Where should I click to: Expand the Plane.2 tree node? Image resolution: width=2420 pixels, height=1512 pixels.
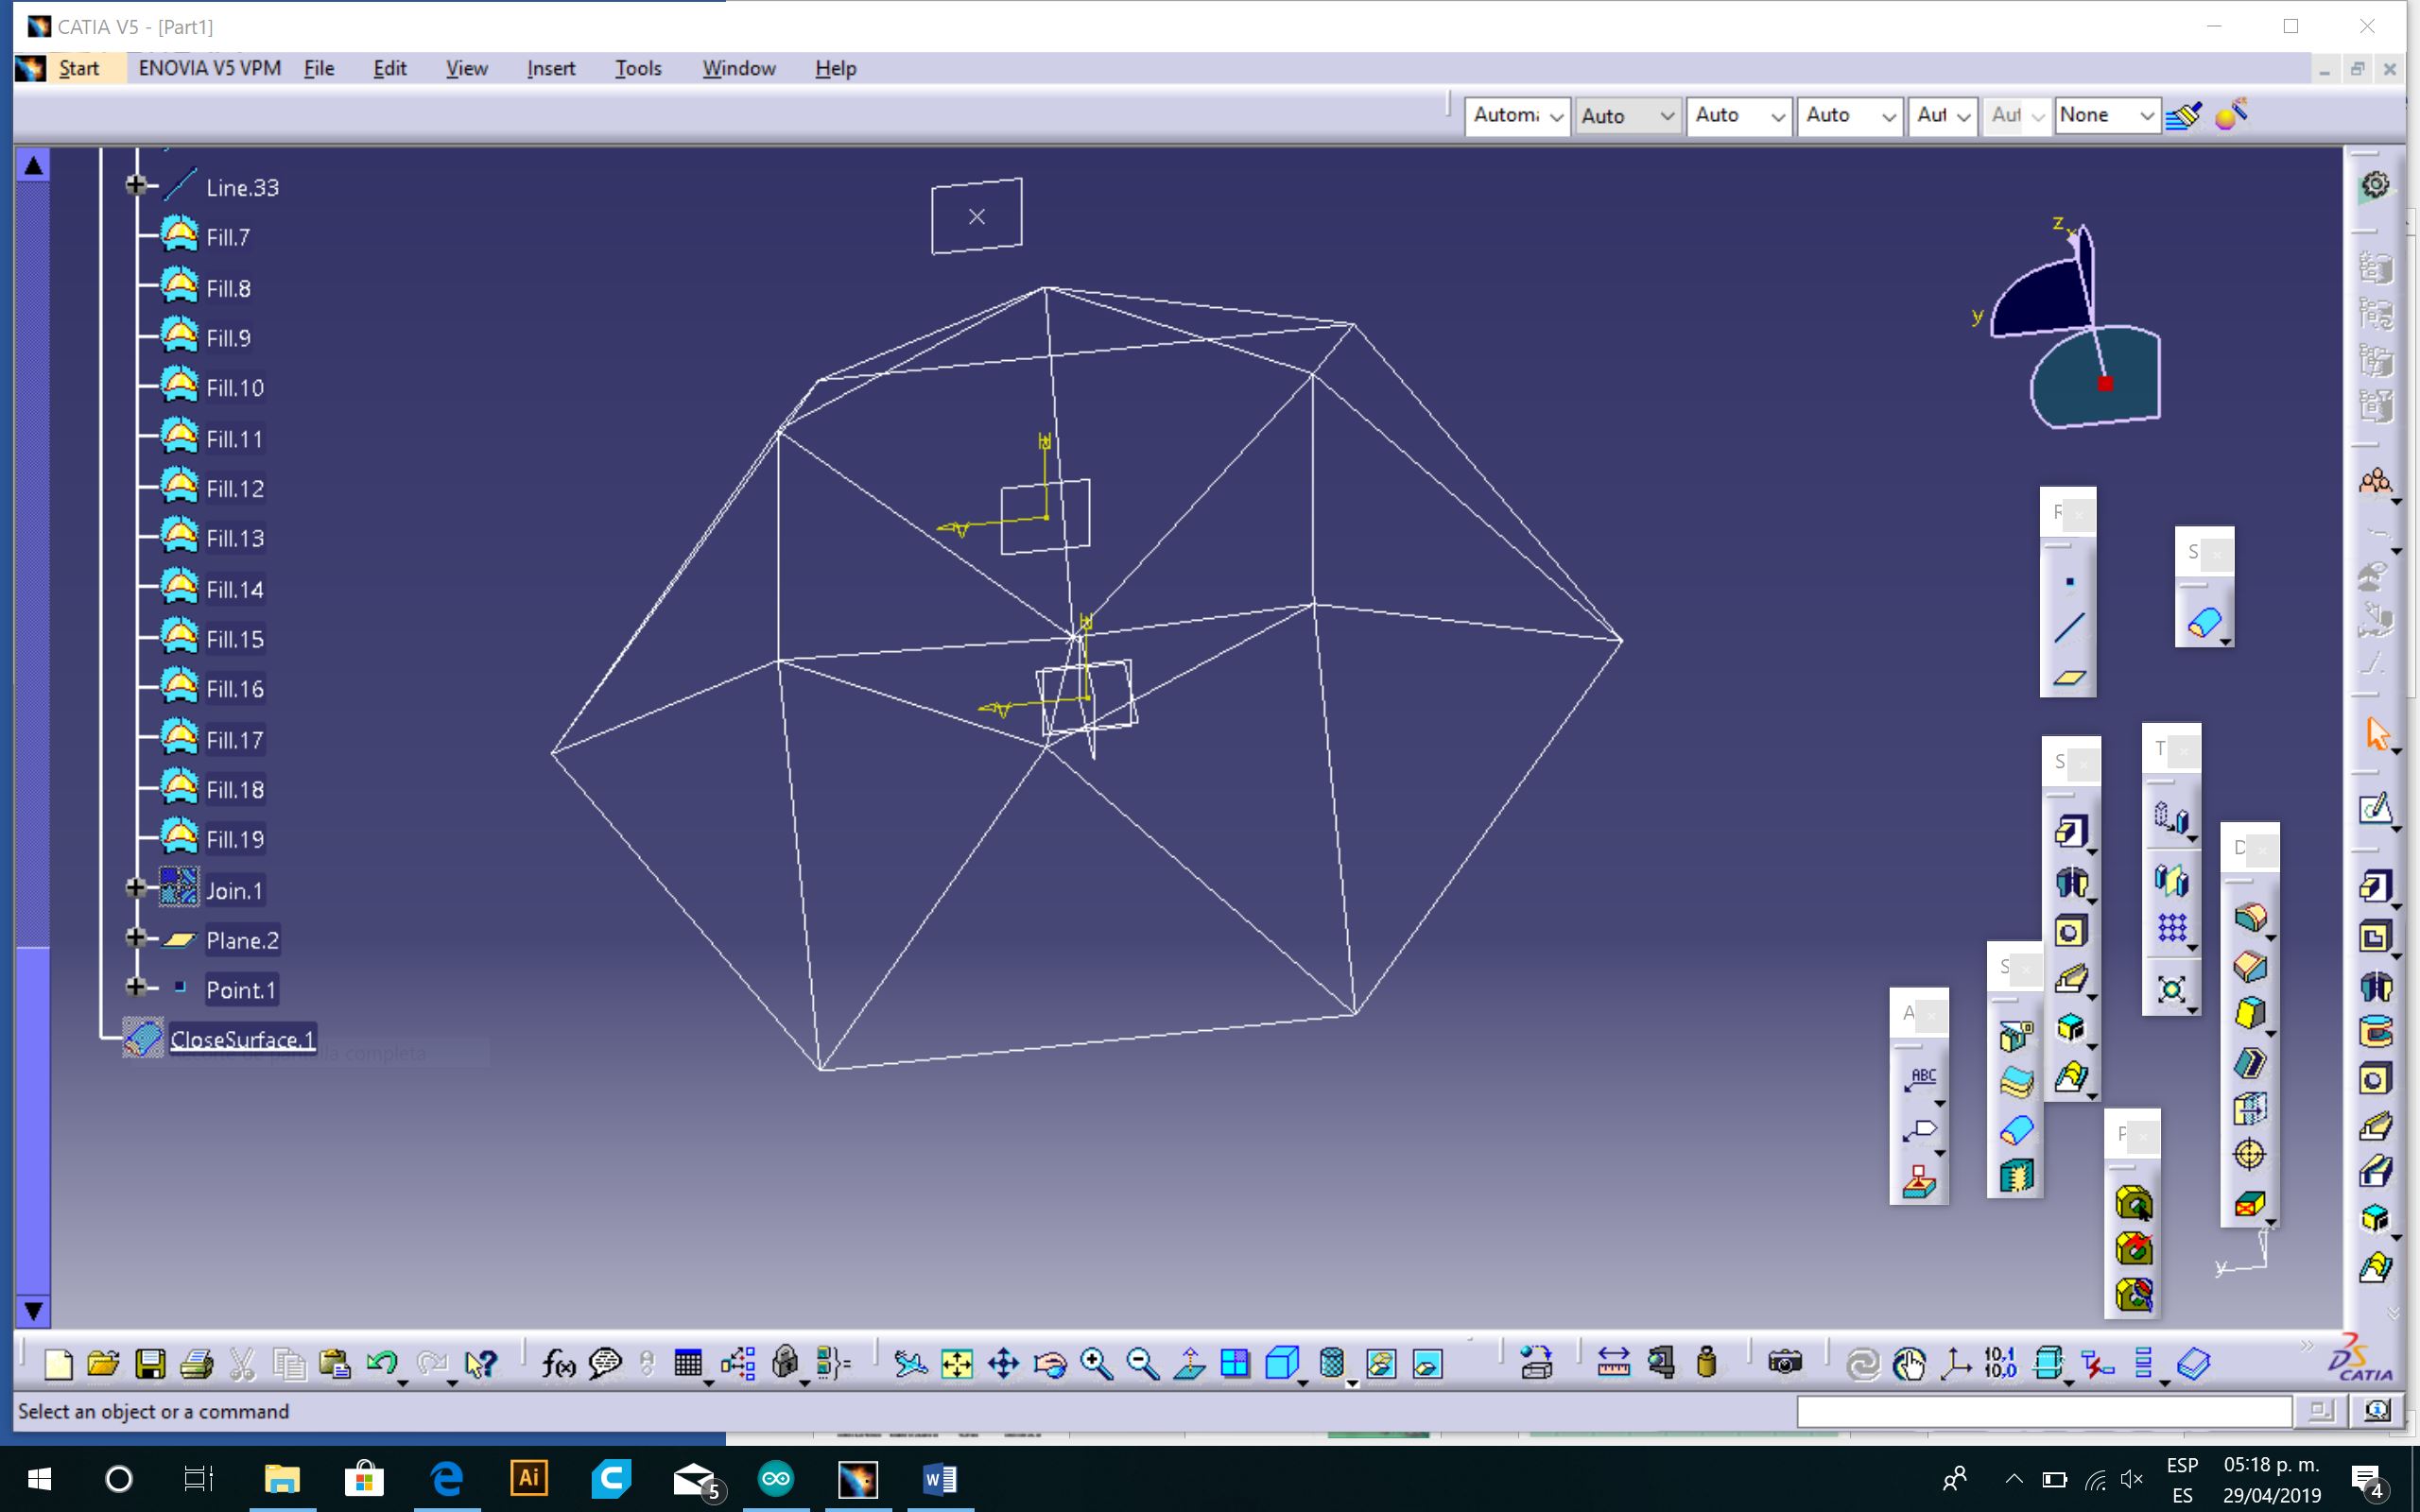[136, 938]
